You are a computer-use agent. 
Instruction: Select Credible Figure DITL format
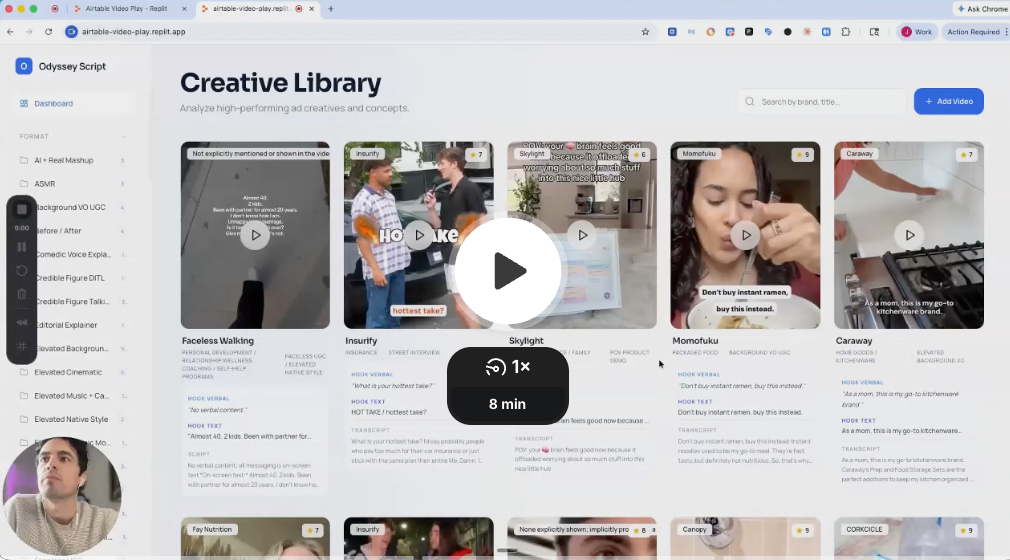72,278
